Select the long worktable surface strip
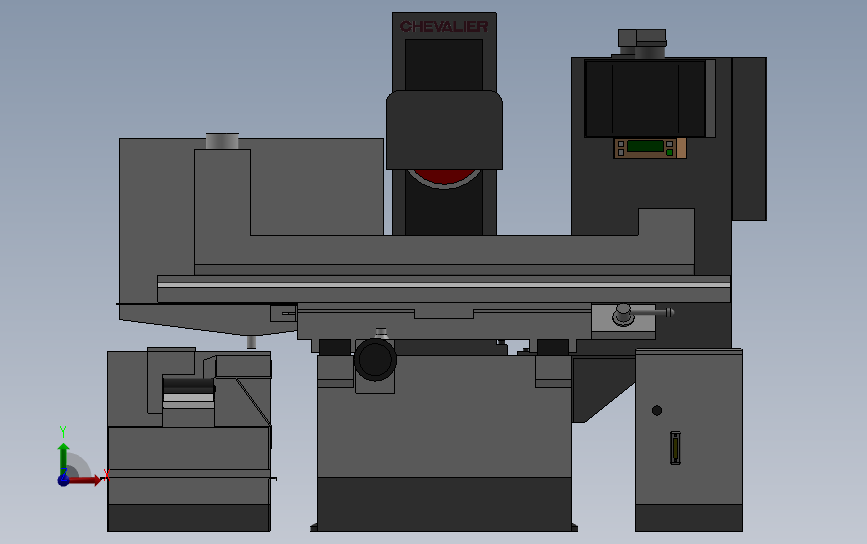The width and height of the screenshot is (867, 544). click(443, 285)
